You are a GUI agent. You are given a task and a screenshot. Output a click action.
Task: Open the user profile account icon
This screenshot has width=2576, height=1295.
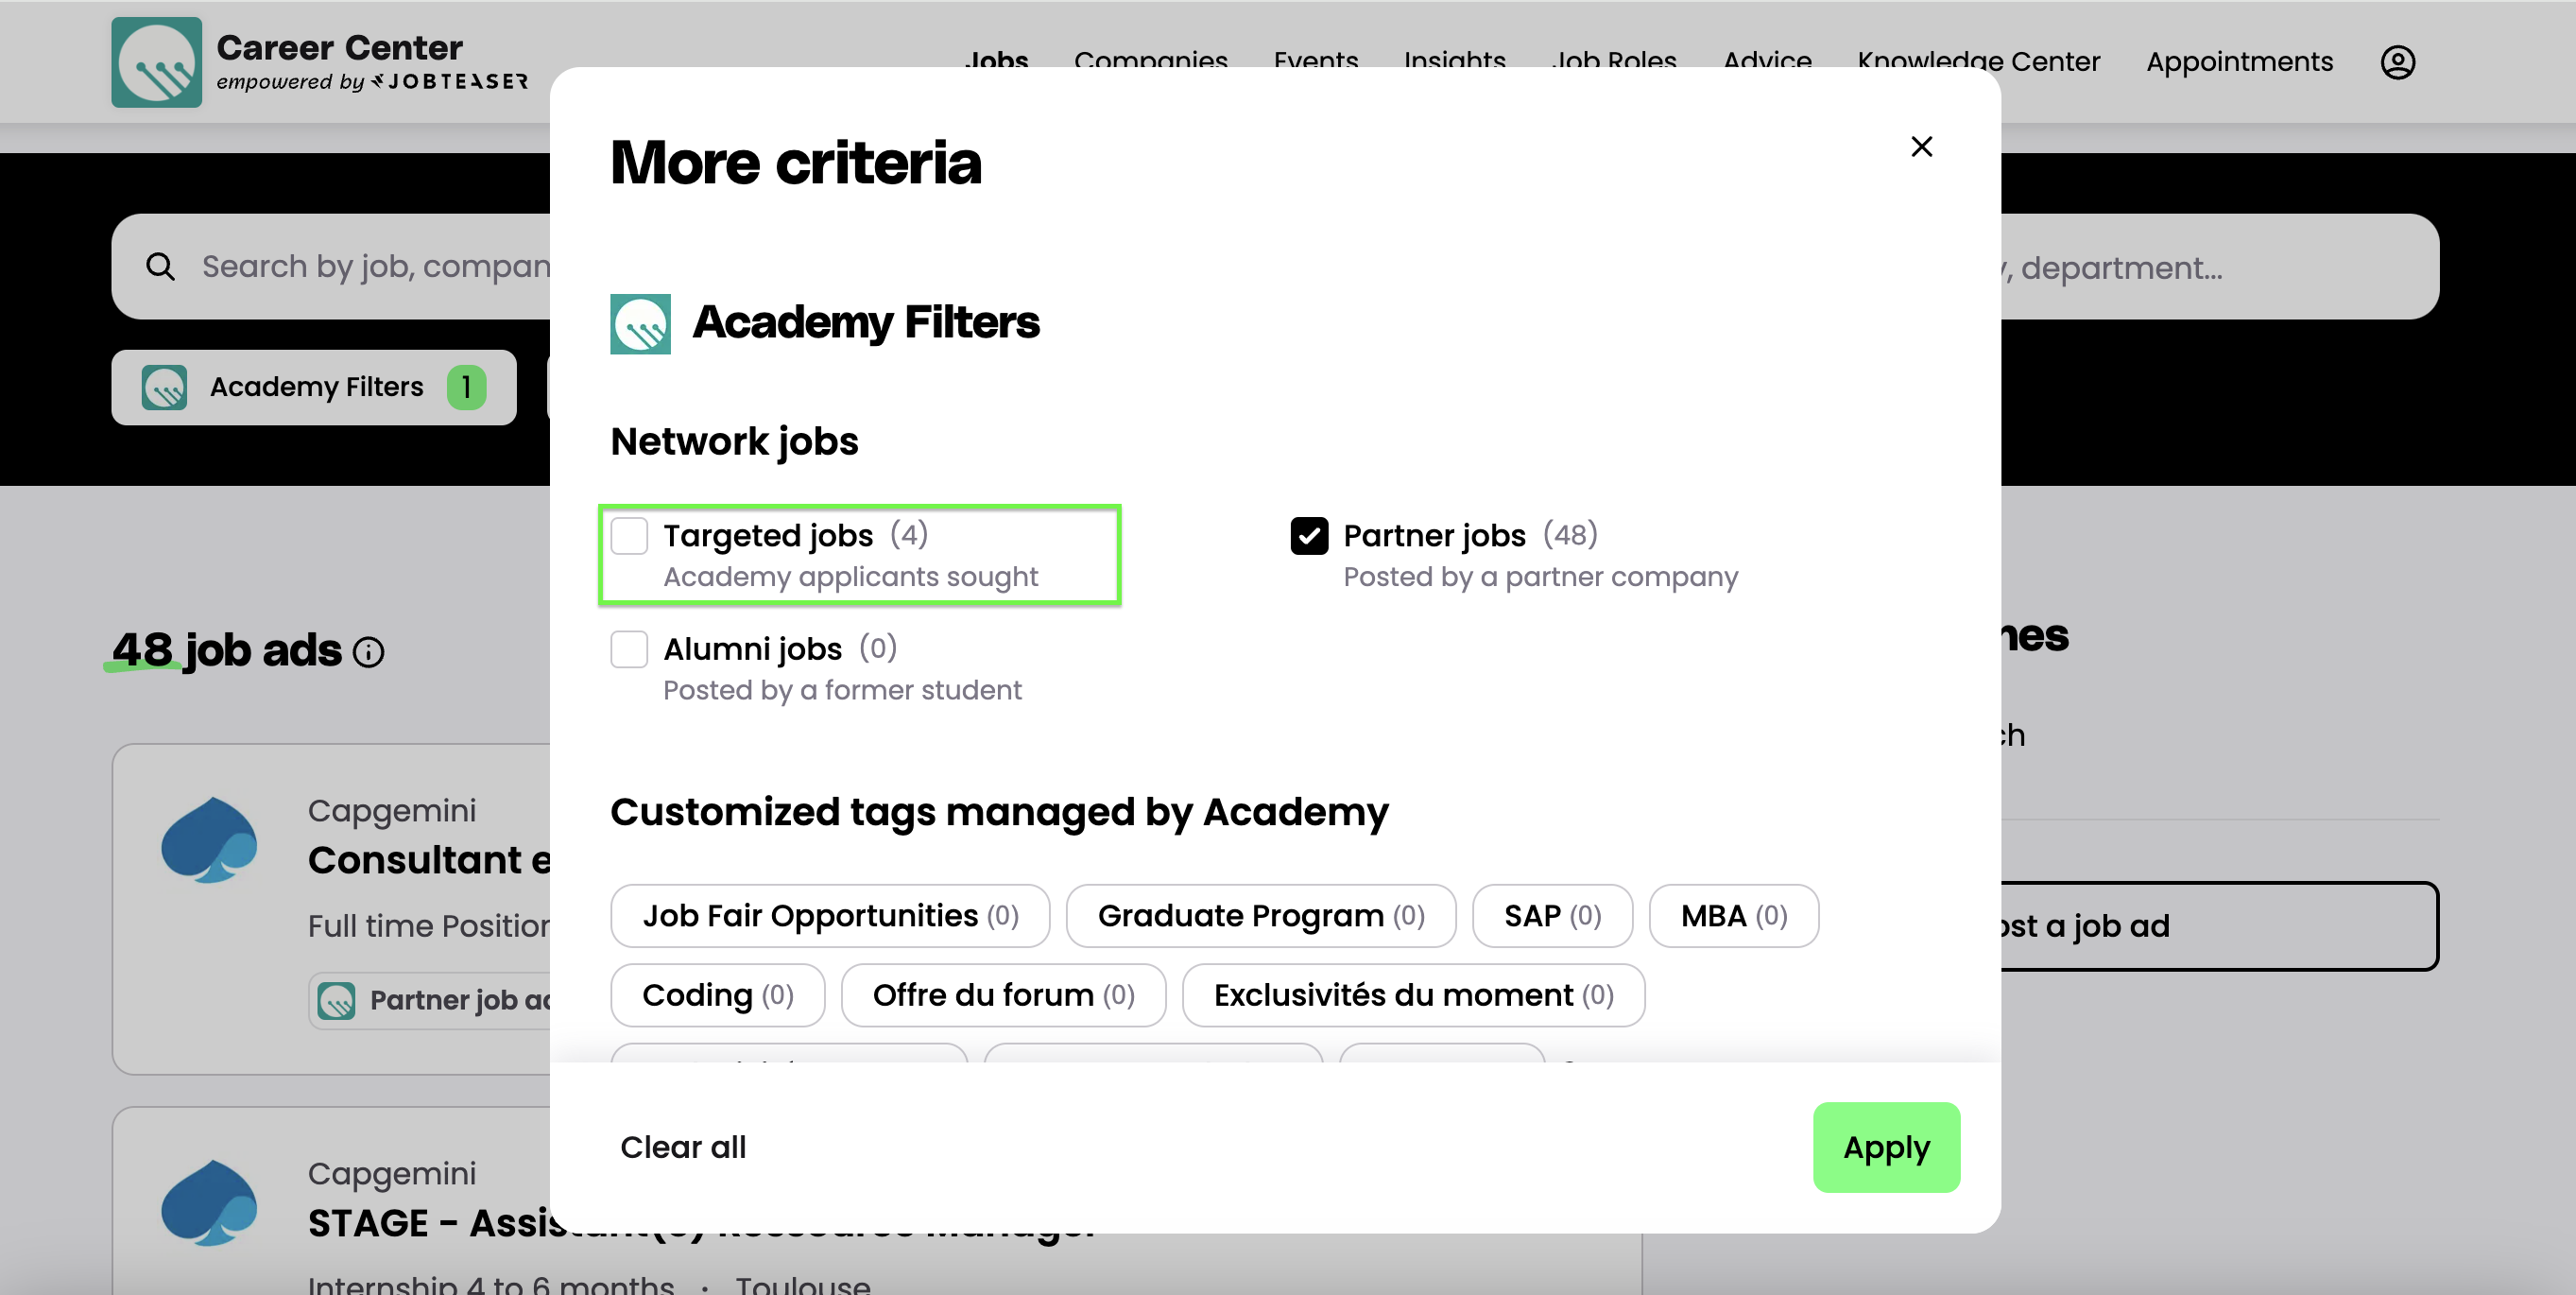(2397, 62)
